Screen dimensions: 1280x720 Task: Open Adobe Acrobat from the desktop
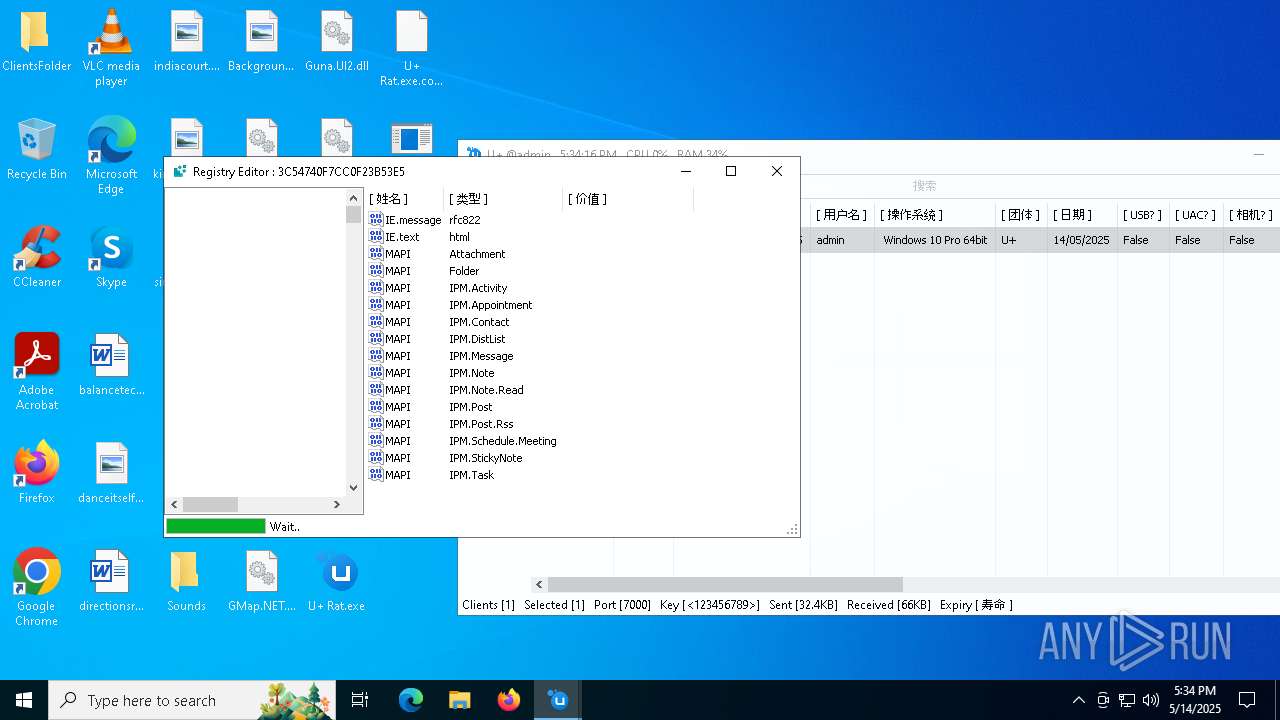point(36,372)
